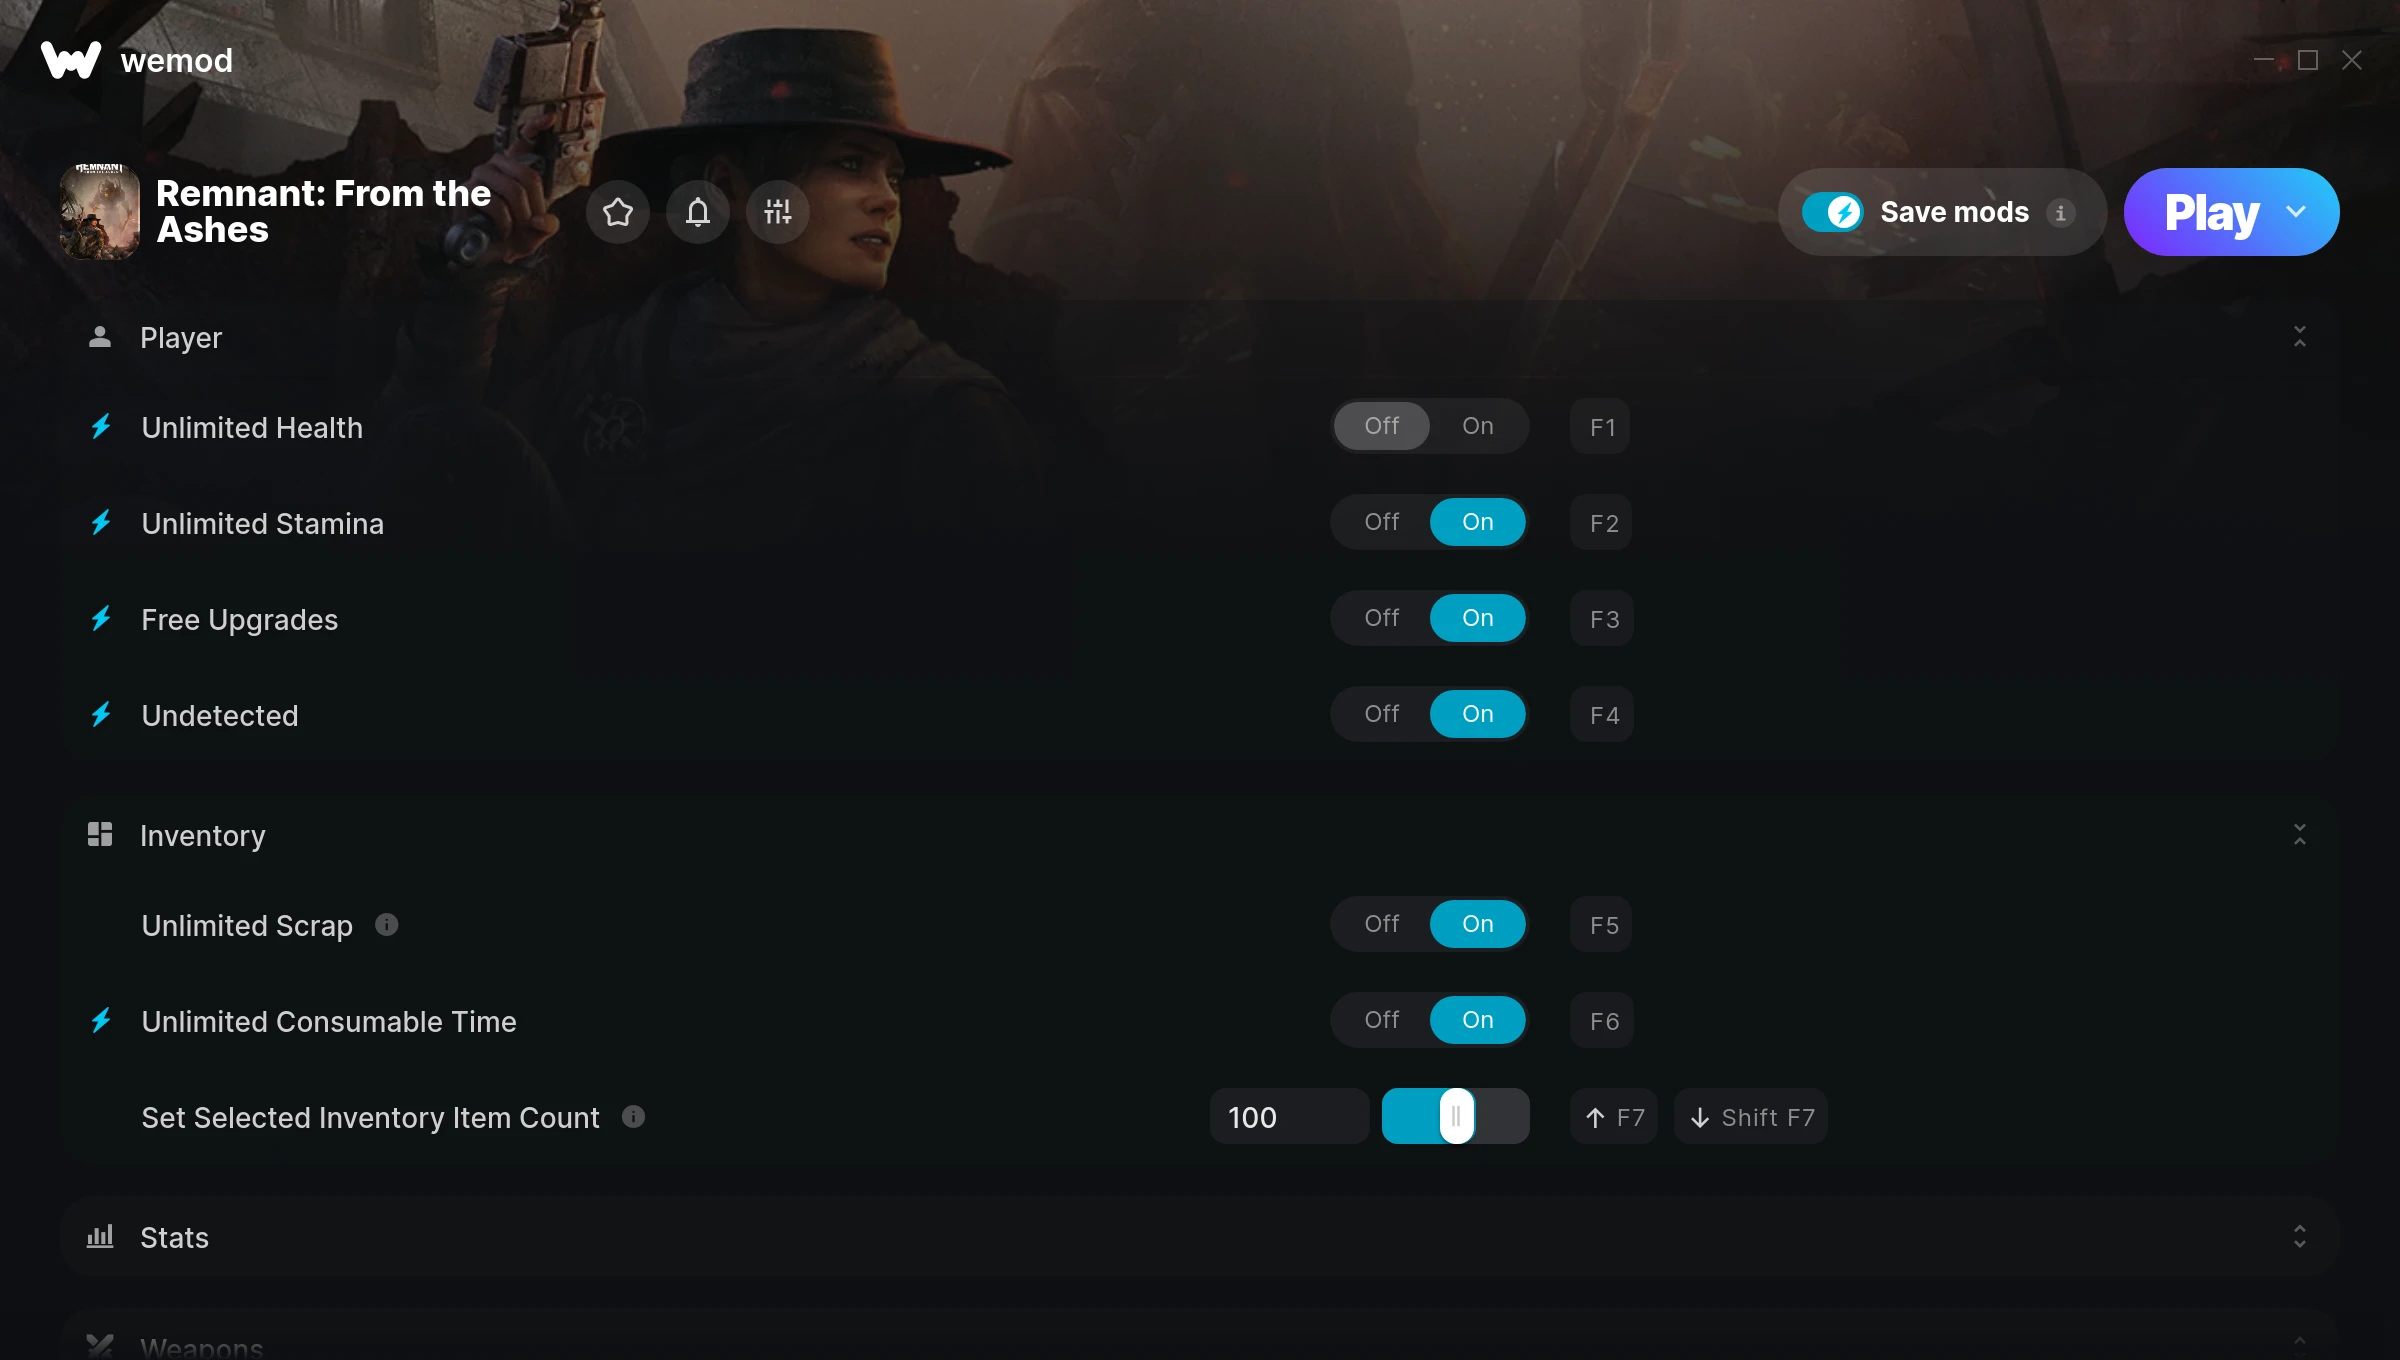Viewport: 2400px width, 1360px height.
Task: Favorite the game with the star icon
Action: [x=618, y=212]
